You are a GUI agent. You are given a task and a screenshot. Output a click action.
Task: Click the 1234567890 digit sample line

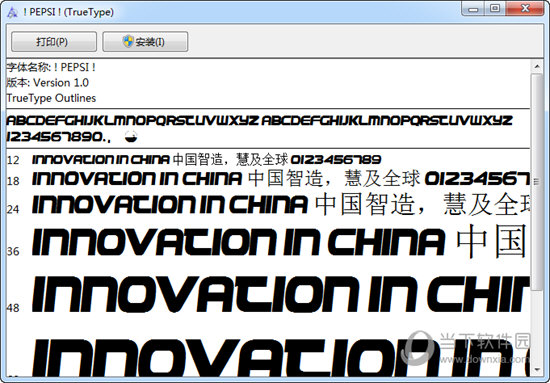(59, 137)
